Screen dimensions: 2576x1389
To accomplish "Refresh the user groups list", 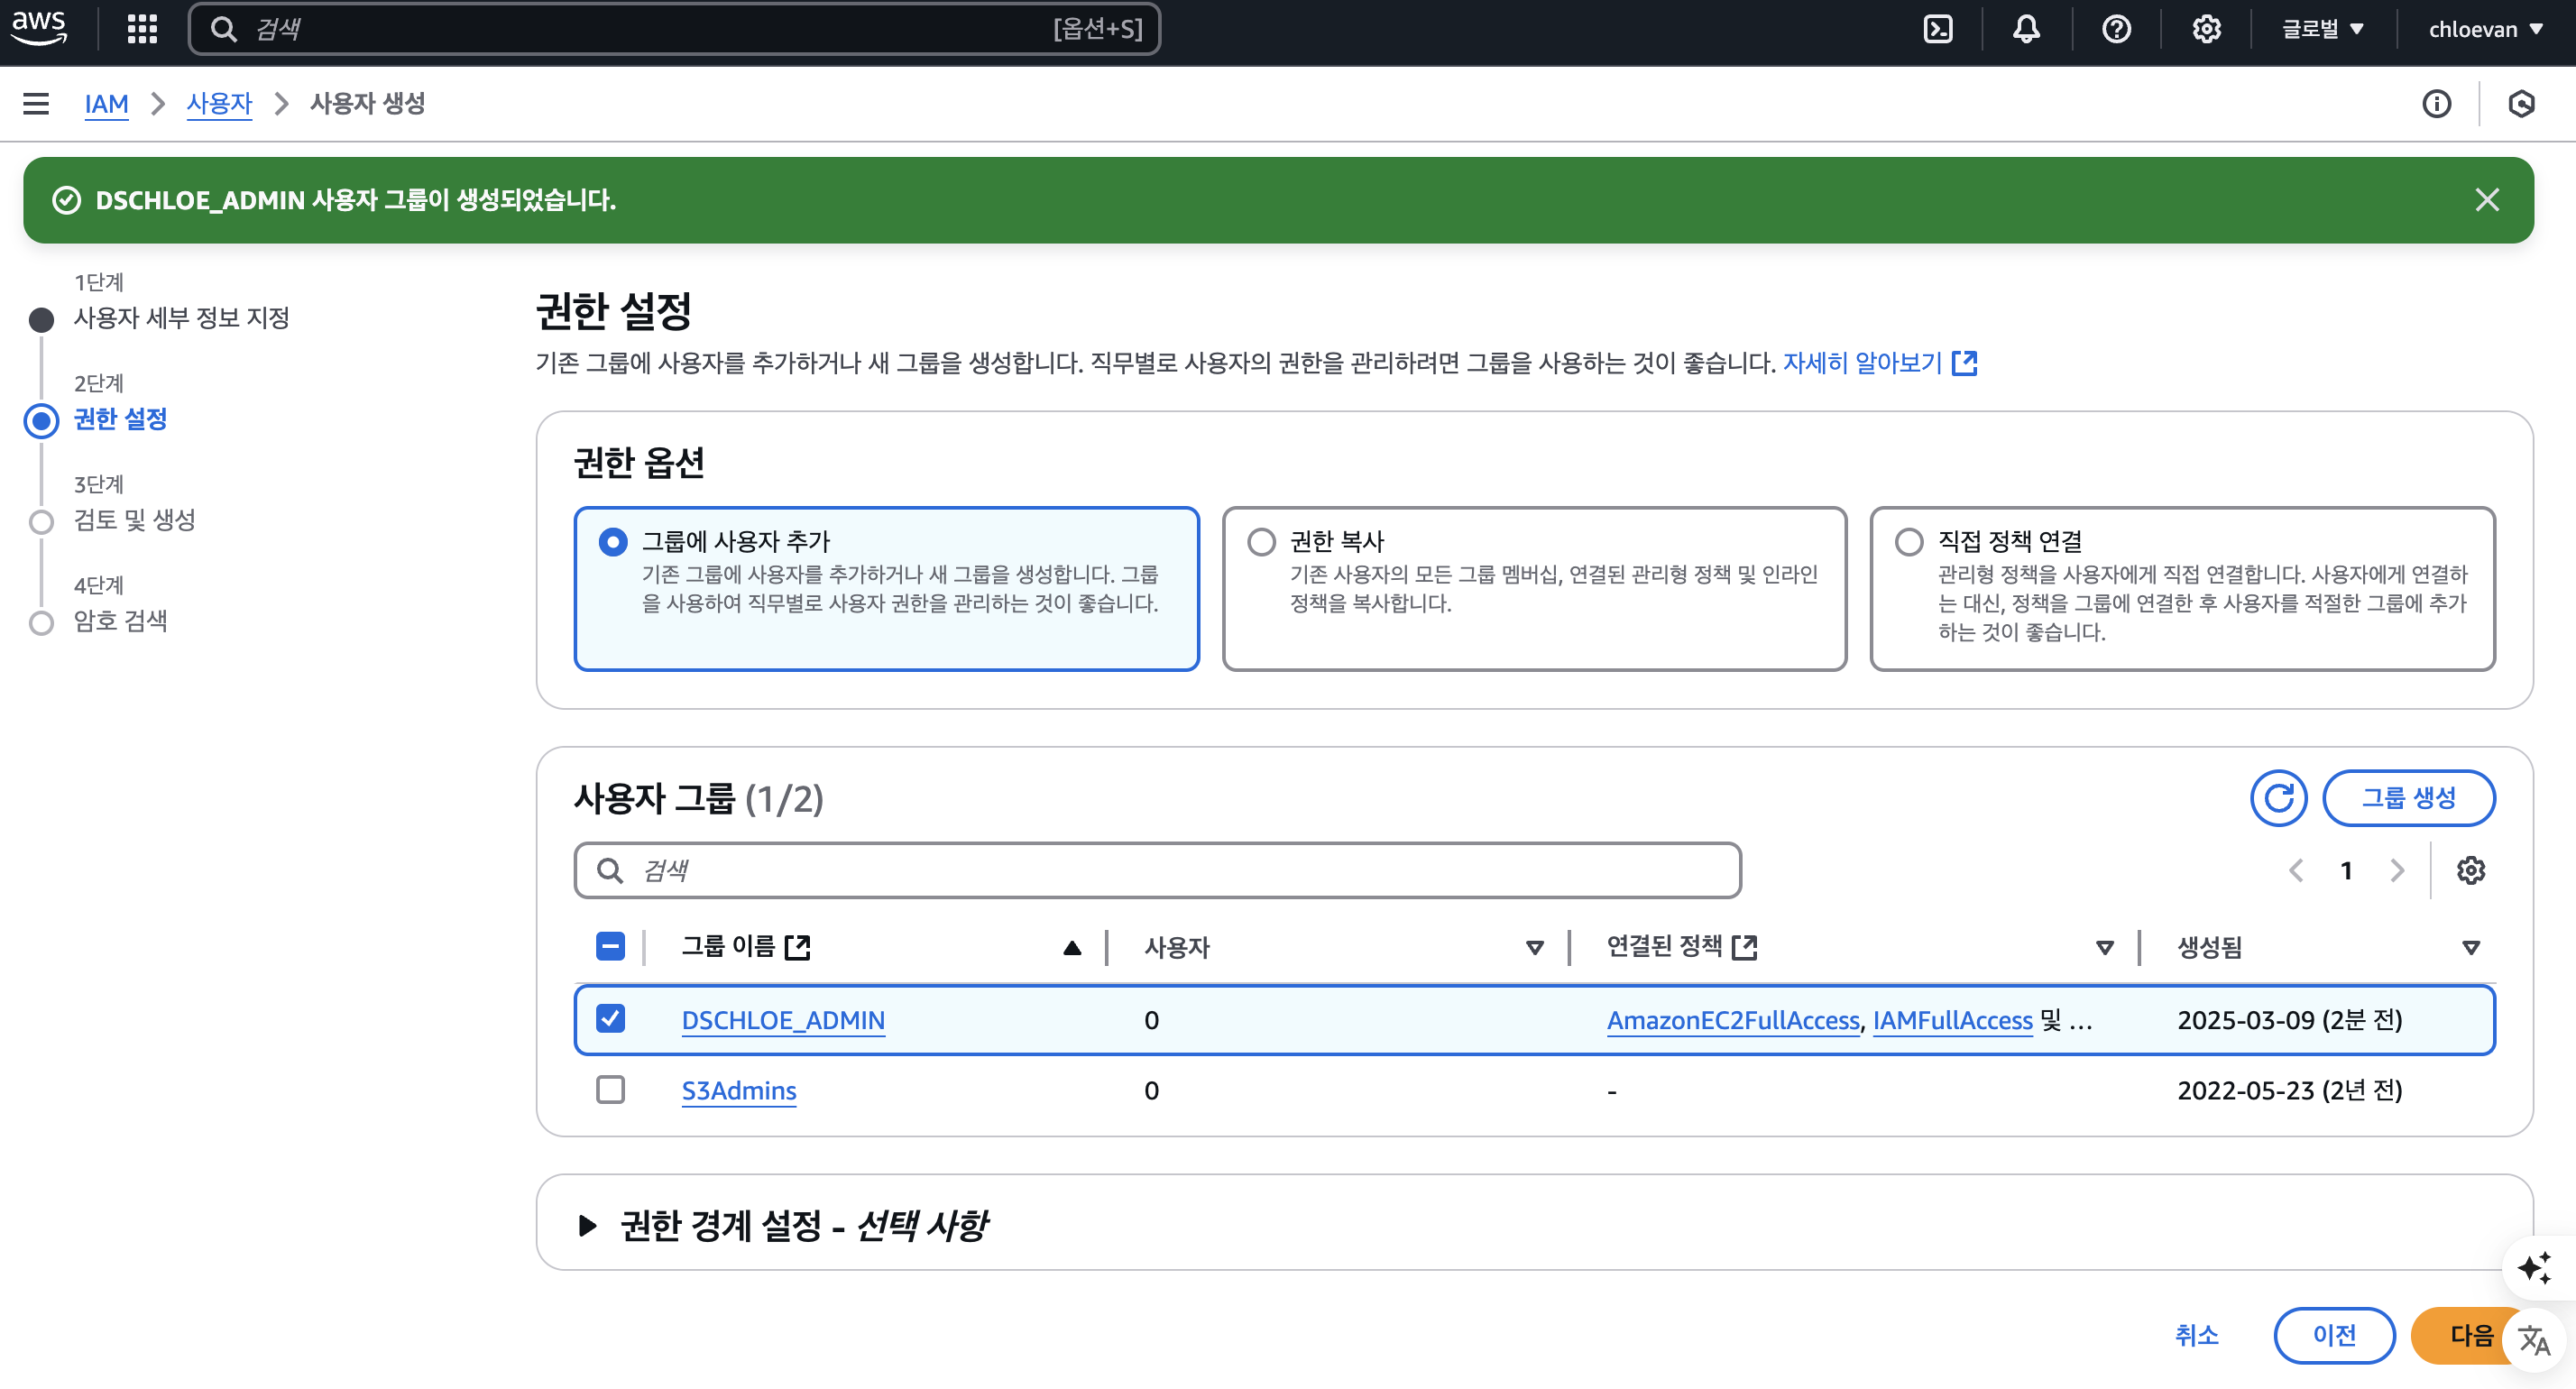I will tap(2278, 798).
